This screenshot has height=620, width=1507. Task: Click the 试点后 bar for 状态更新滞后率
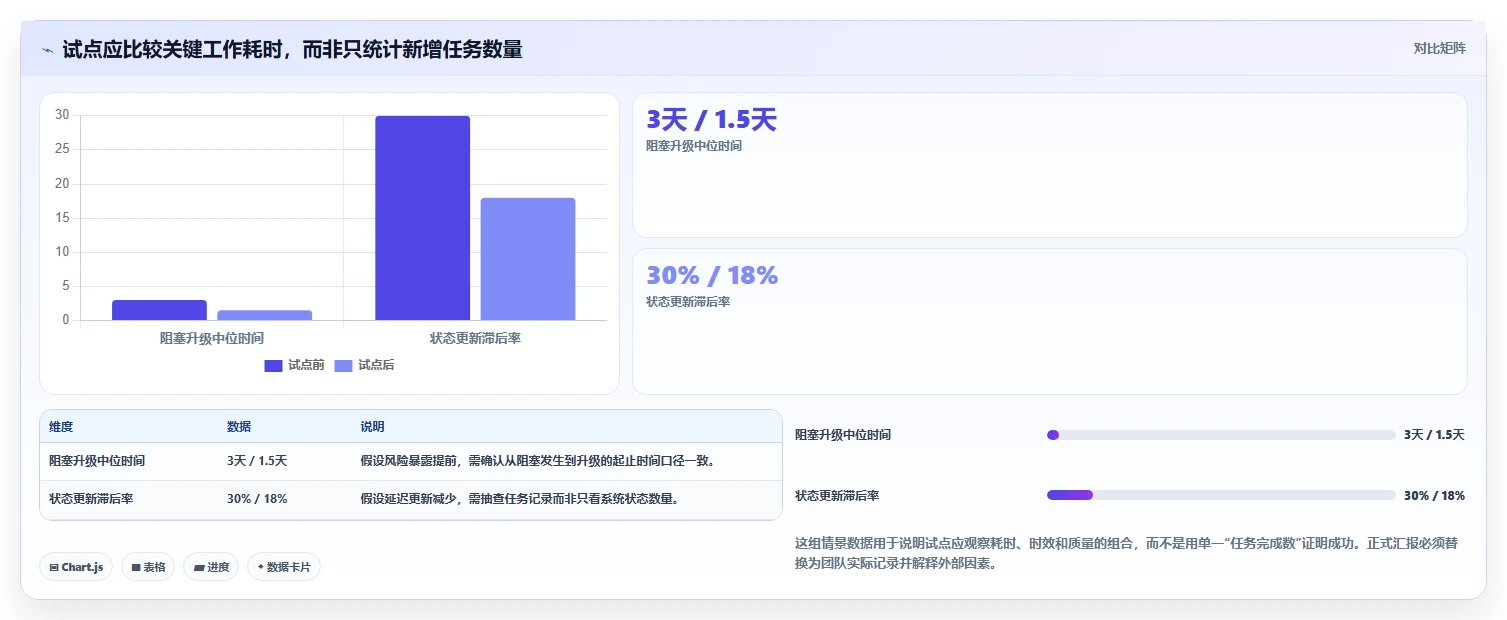(528, 259)
